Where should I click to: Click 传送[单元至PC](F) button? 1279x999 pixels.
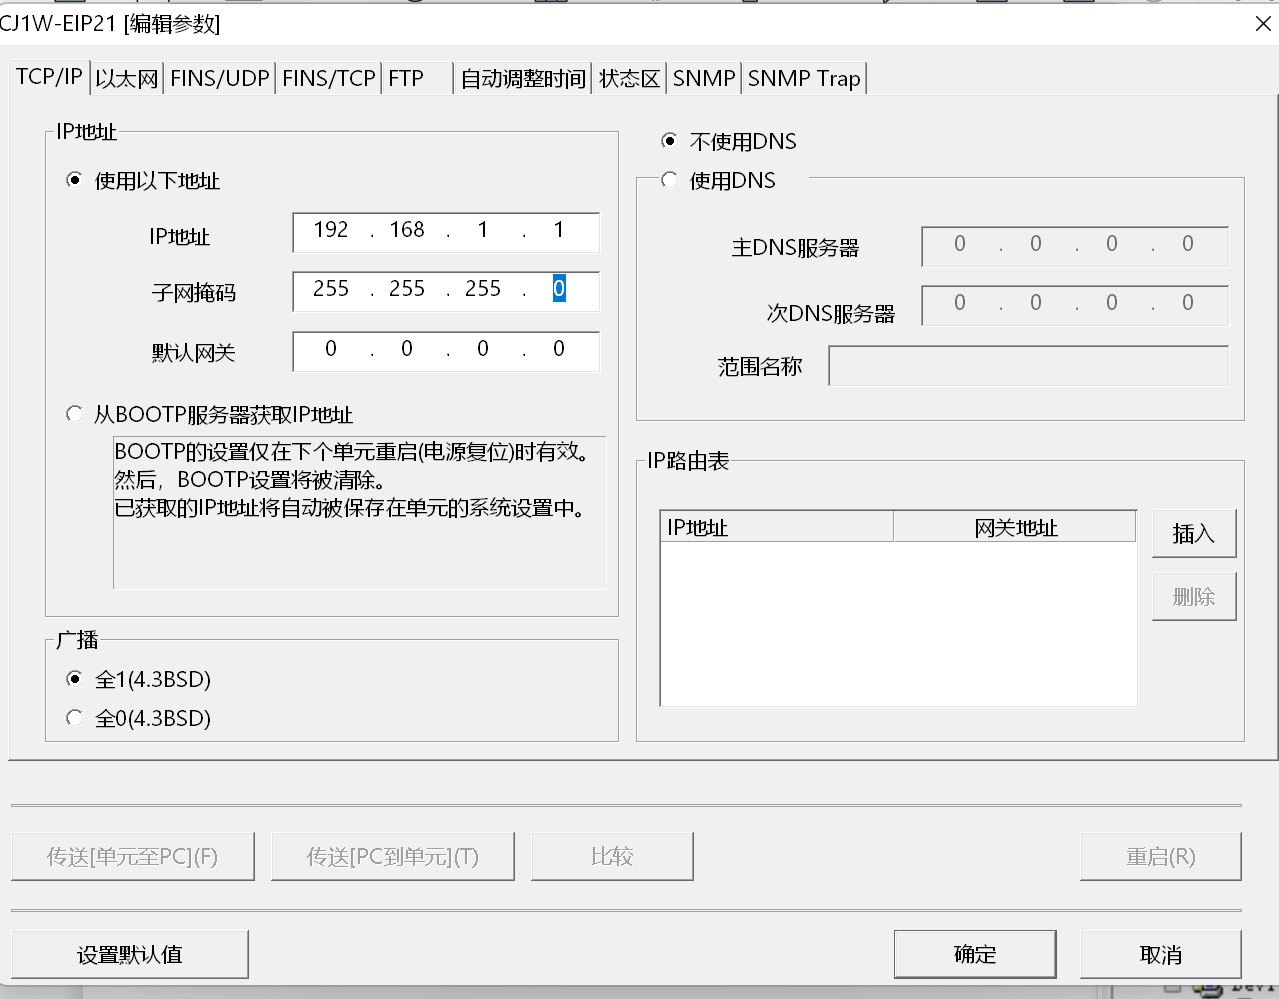pos(133,856)
